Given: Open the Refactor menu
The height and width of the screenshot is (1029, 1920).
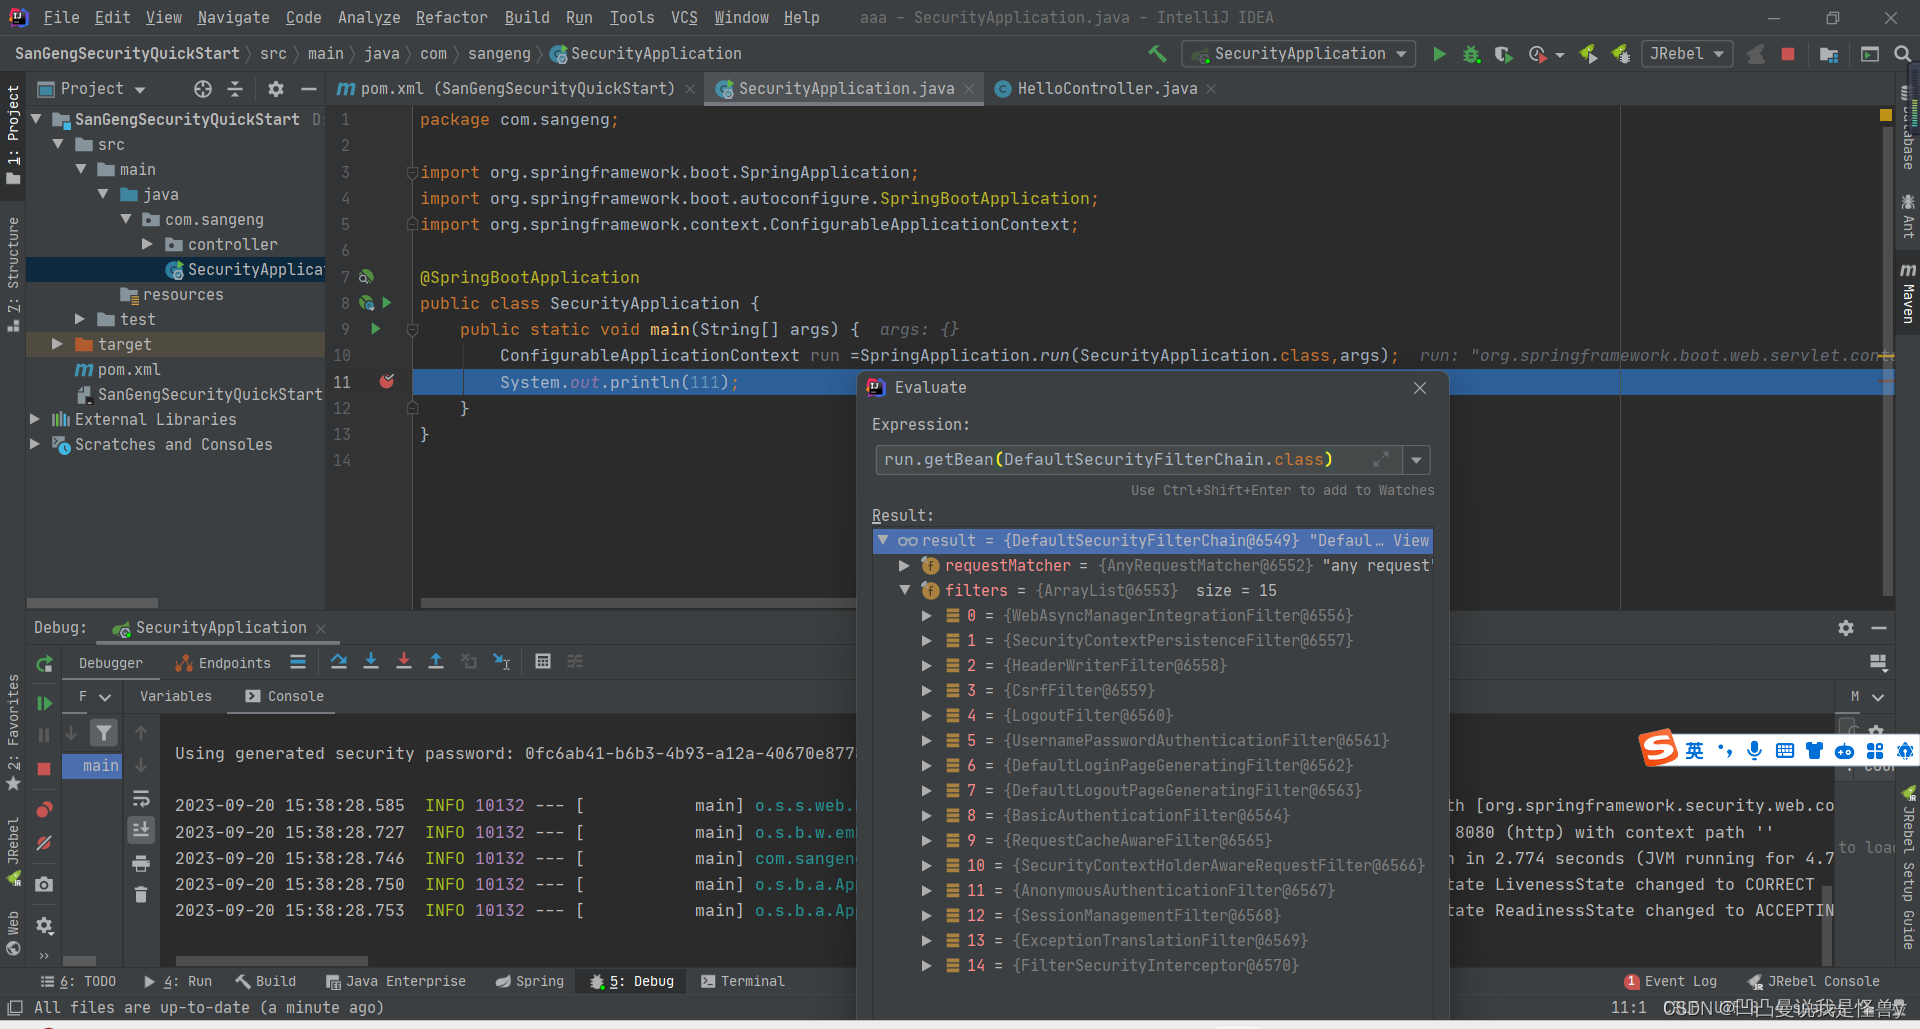Looking at the screenshot, I should [451, 17].
